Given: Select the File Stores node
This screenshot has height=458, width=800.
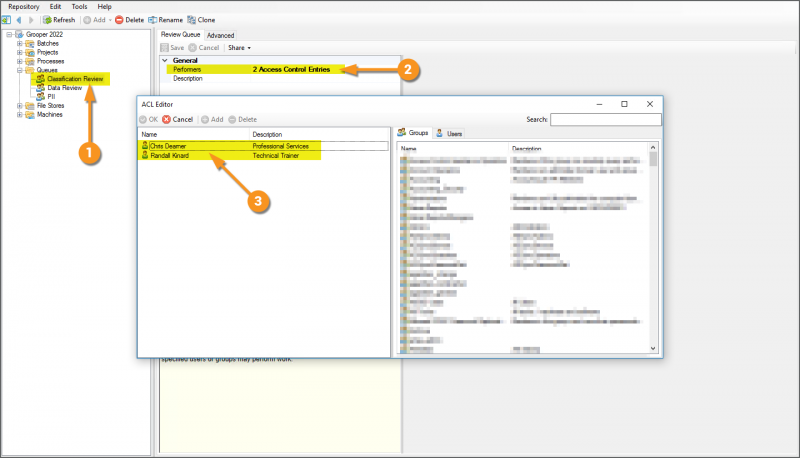Looking at the screenshot, I should (x=51, y=106).
